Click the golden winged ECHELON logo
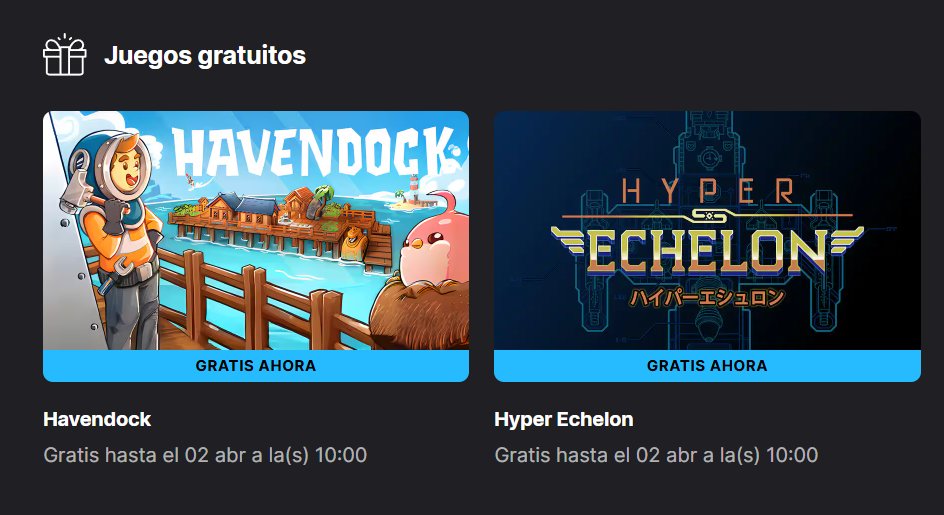This screenshot has height=515, width=944. coord(707,251)
